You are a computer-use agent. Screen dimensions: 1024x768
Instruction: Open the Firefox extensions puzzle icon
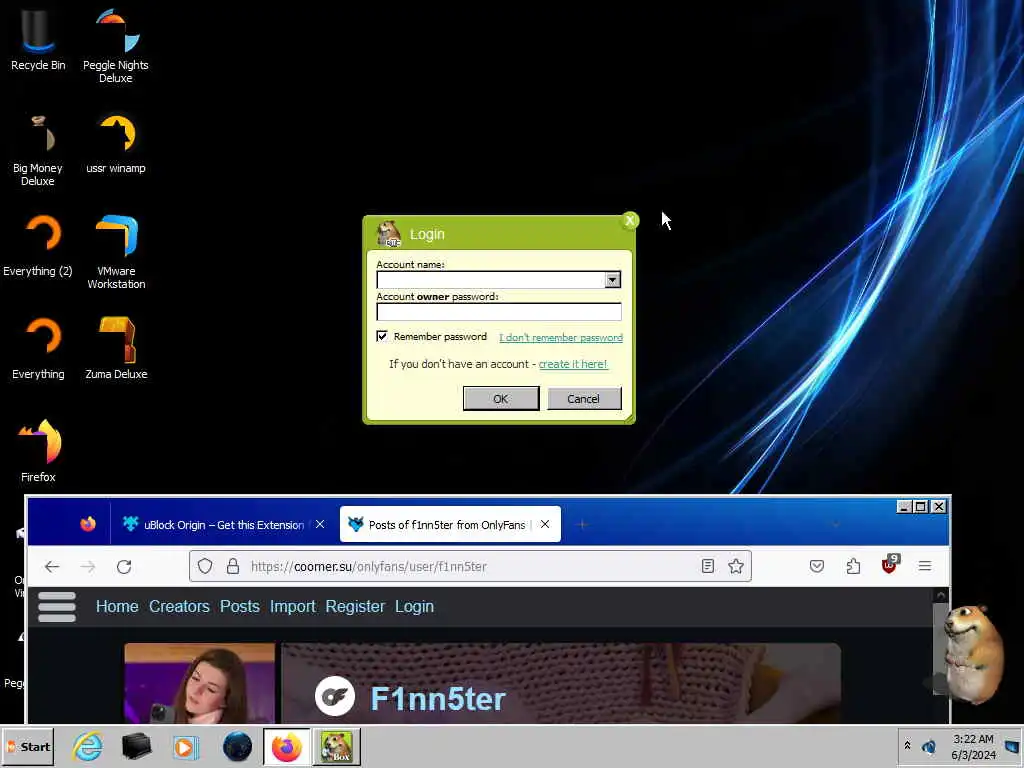point(853,566)
